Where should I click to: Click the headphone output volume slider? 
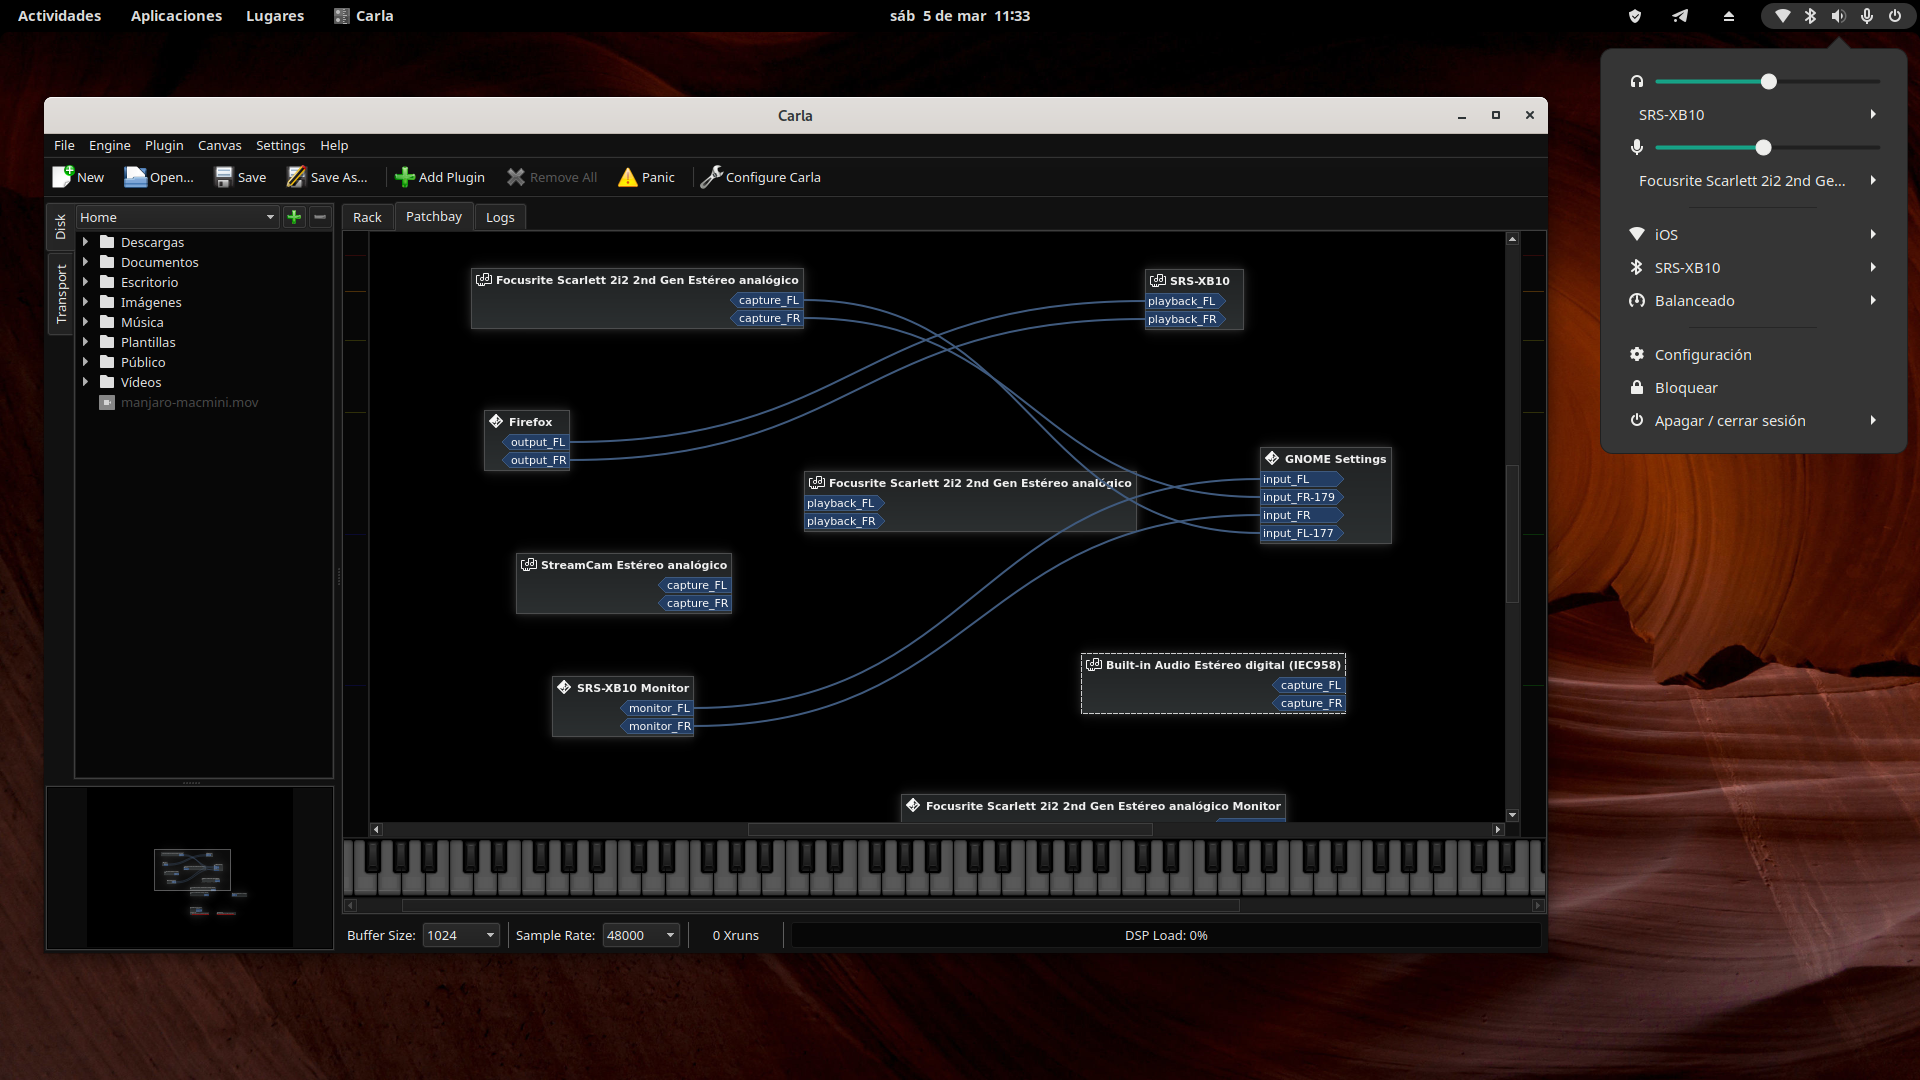[1767, 82]
